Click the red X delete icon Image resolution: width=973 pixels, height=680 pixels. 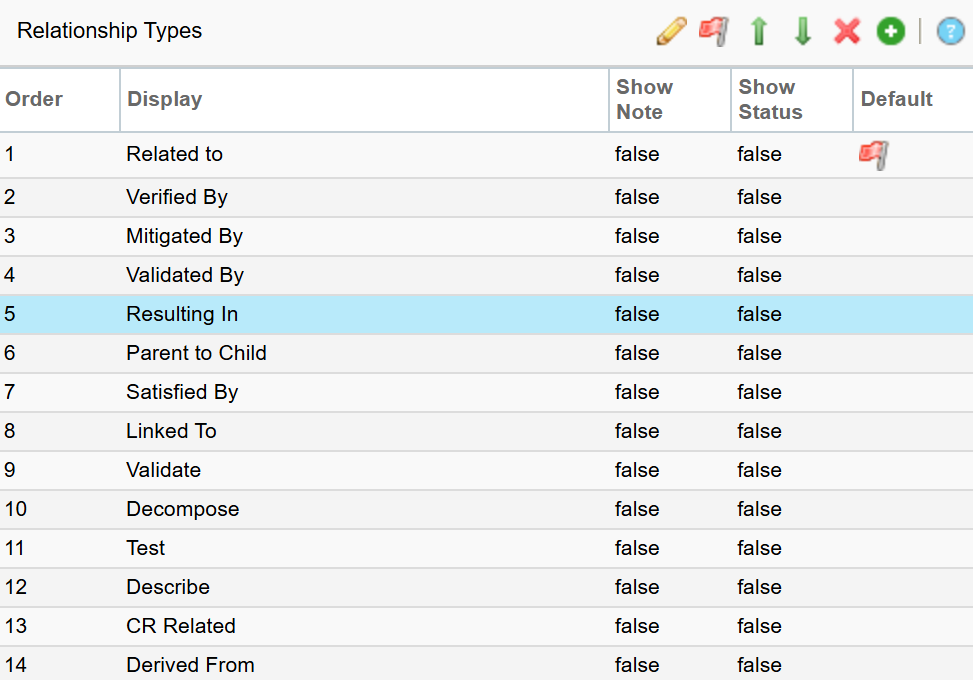[x=847, y=31]
